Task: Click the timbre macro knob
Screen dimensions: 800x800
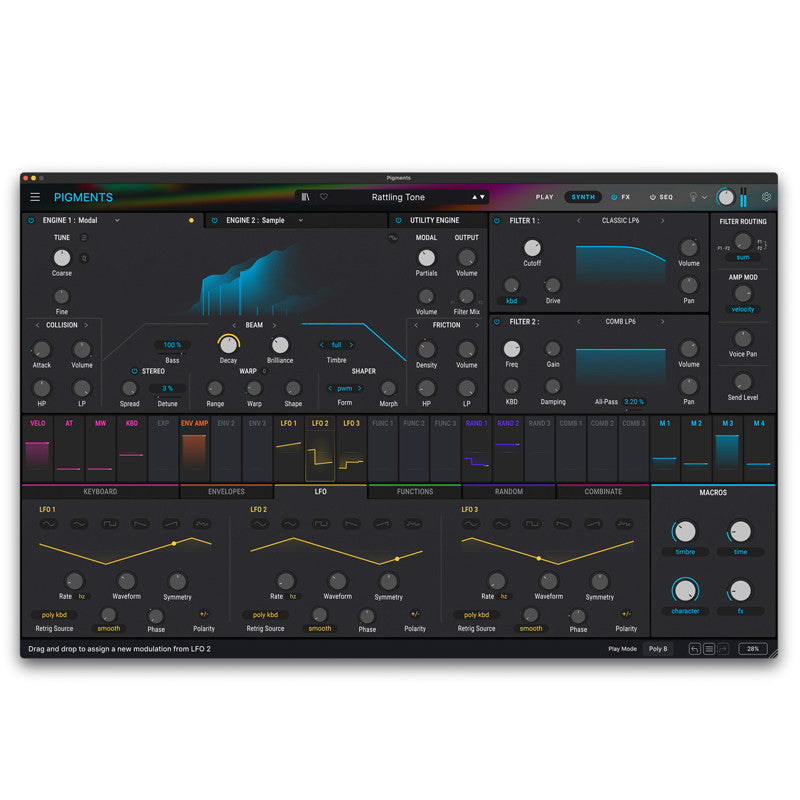Action: 685,532
